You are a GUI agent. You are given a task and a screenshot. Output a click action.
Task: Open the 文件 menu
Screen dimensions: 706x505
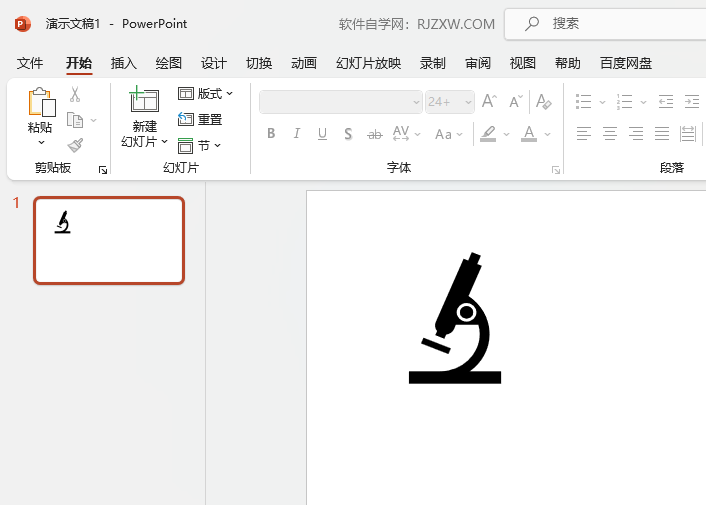[30, 63]
